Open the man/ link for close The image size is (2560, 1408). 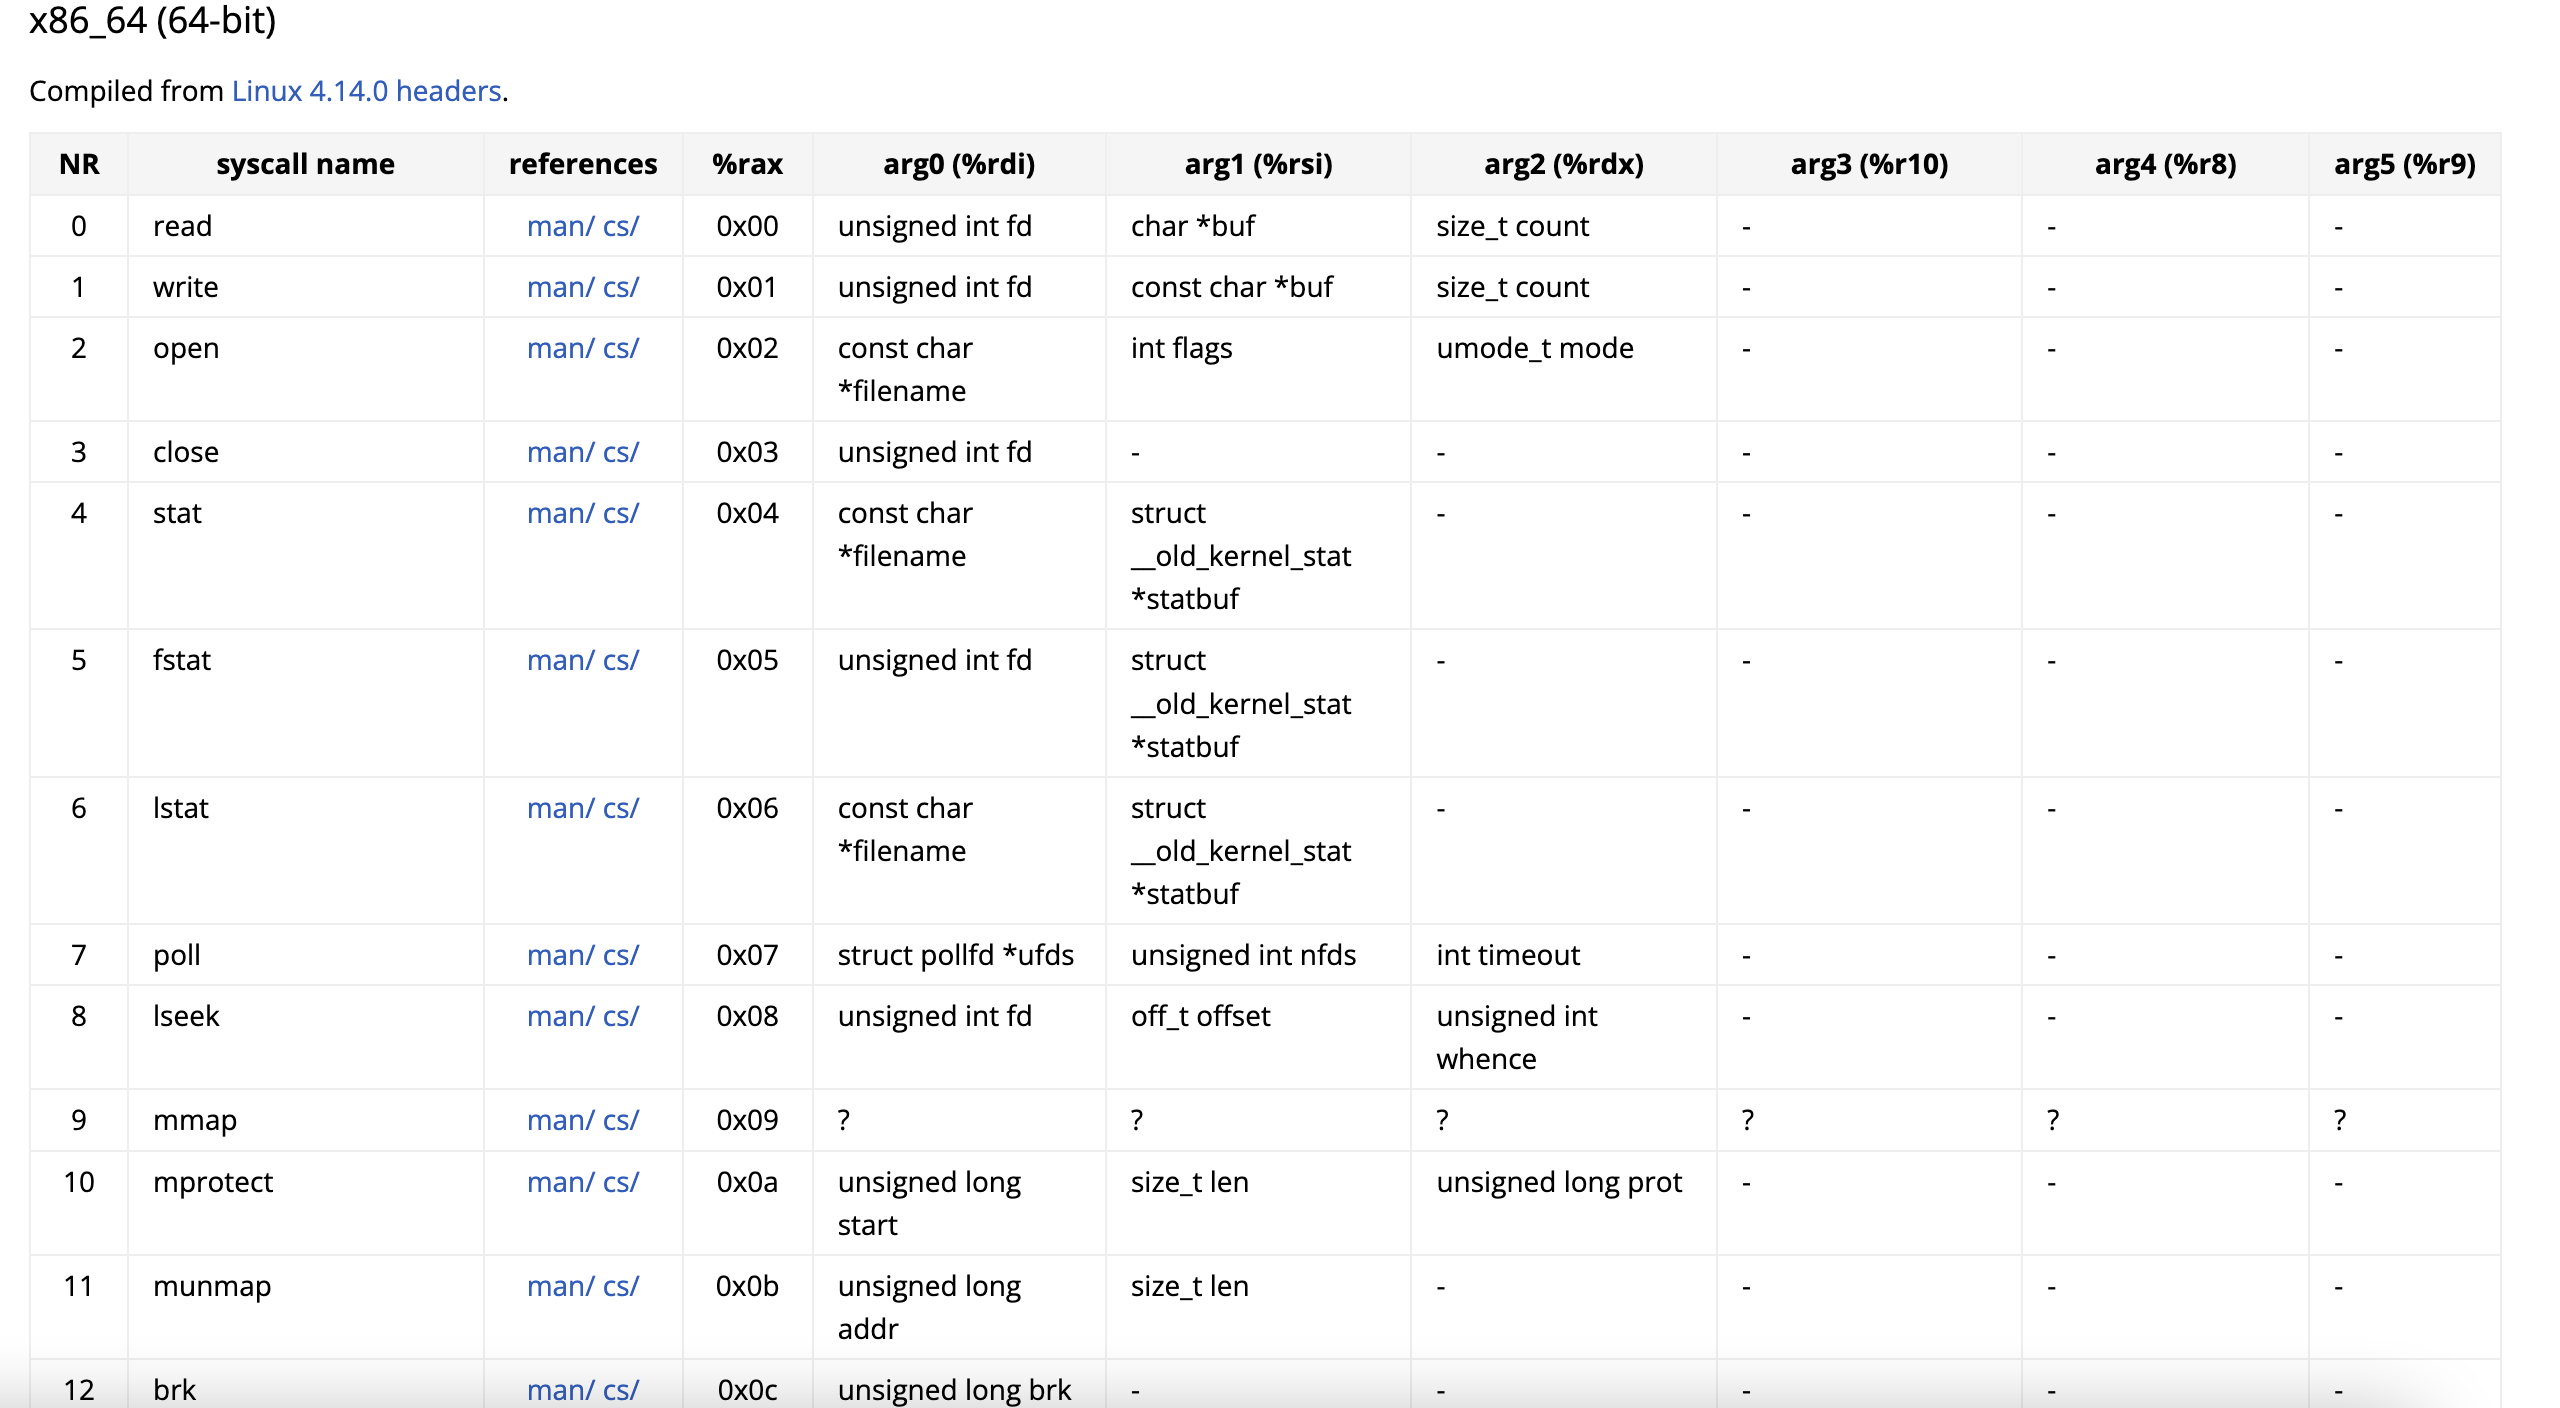click(560, 452)
